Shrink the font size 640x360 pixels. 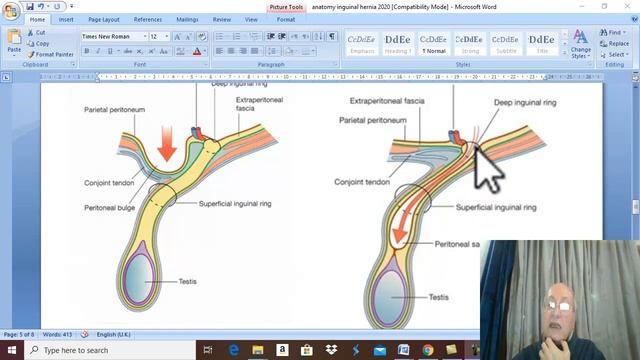(x=188, y=37)
